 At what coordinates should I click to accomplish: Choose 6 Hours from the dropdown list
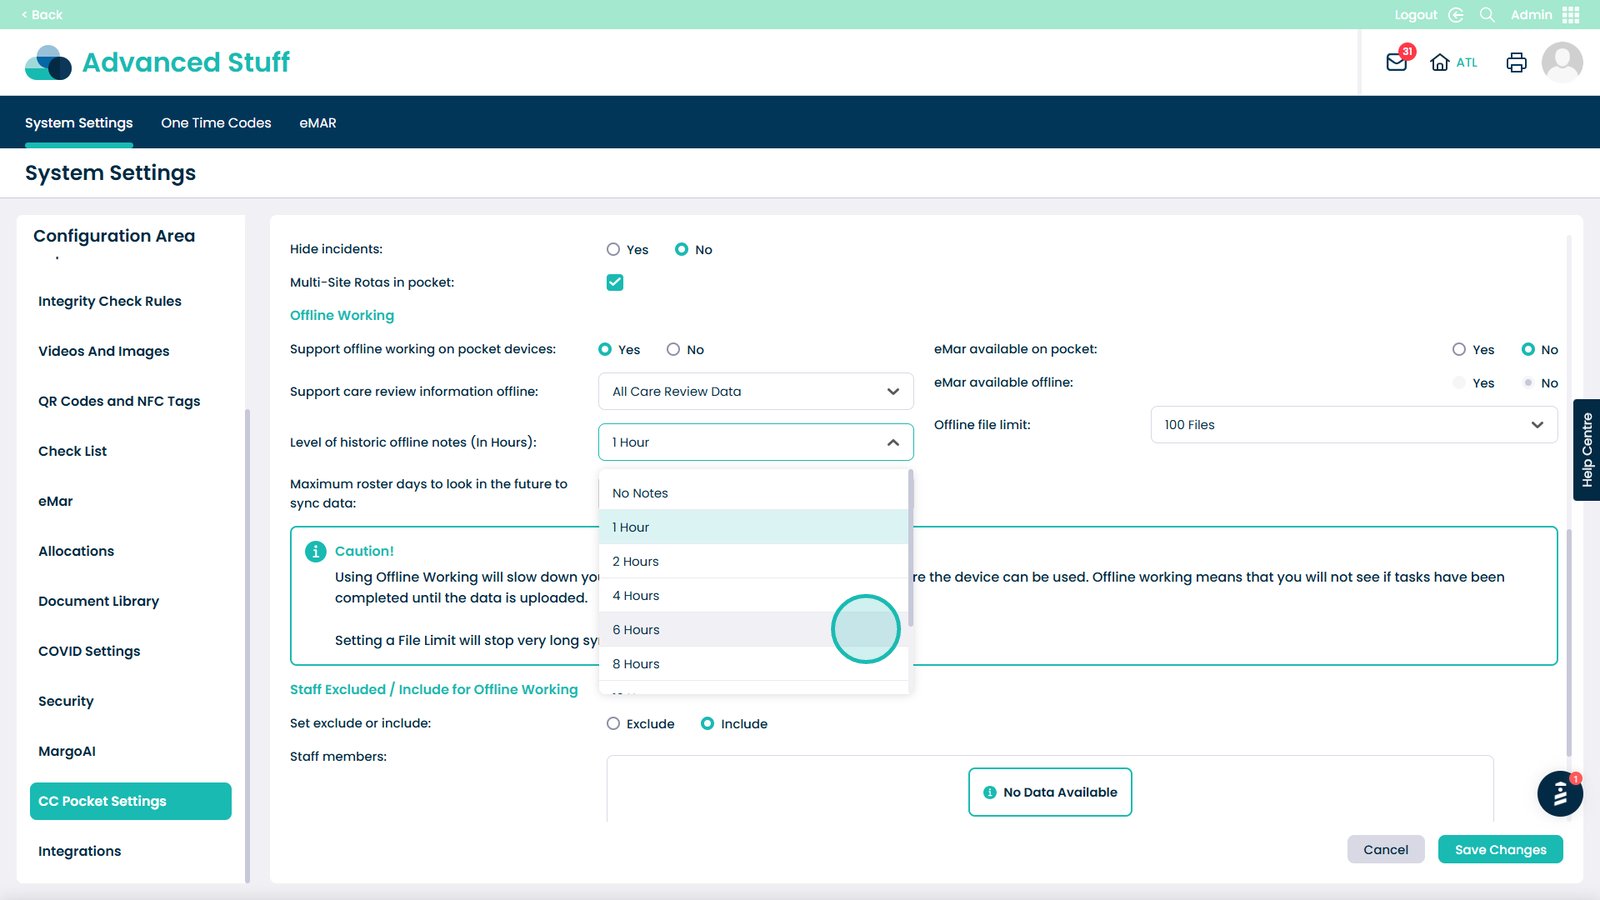636,630
